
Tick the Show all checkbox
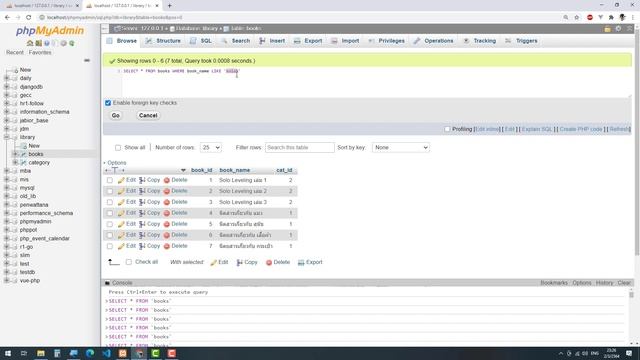[x=118, y=148]
